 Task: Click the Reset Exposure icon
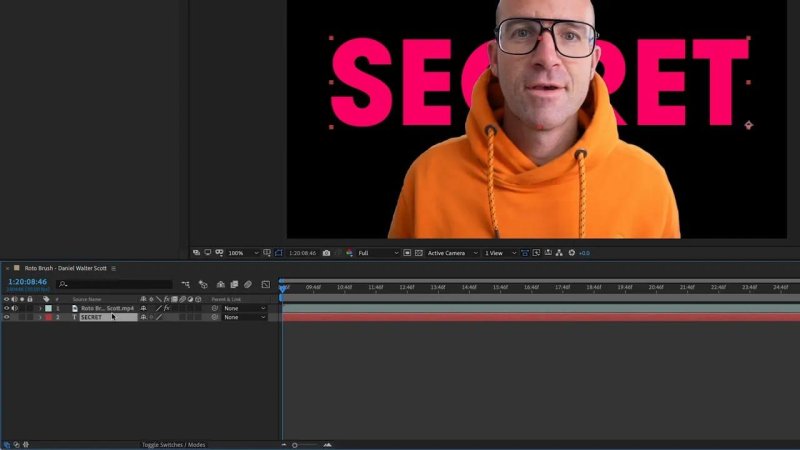pos(571,253)
